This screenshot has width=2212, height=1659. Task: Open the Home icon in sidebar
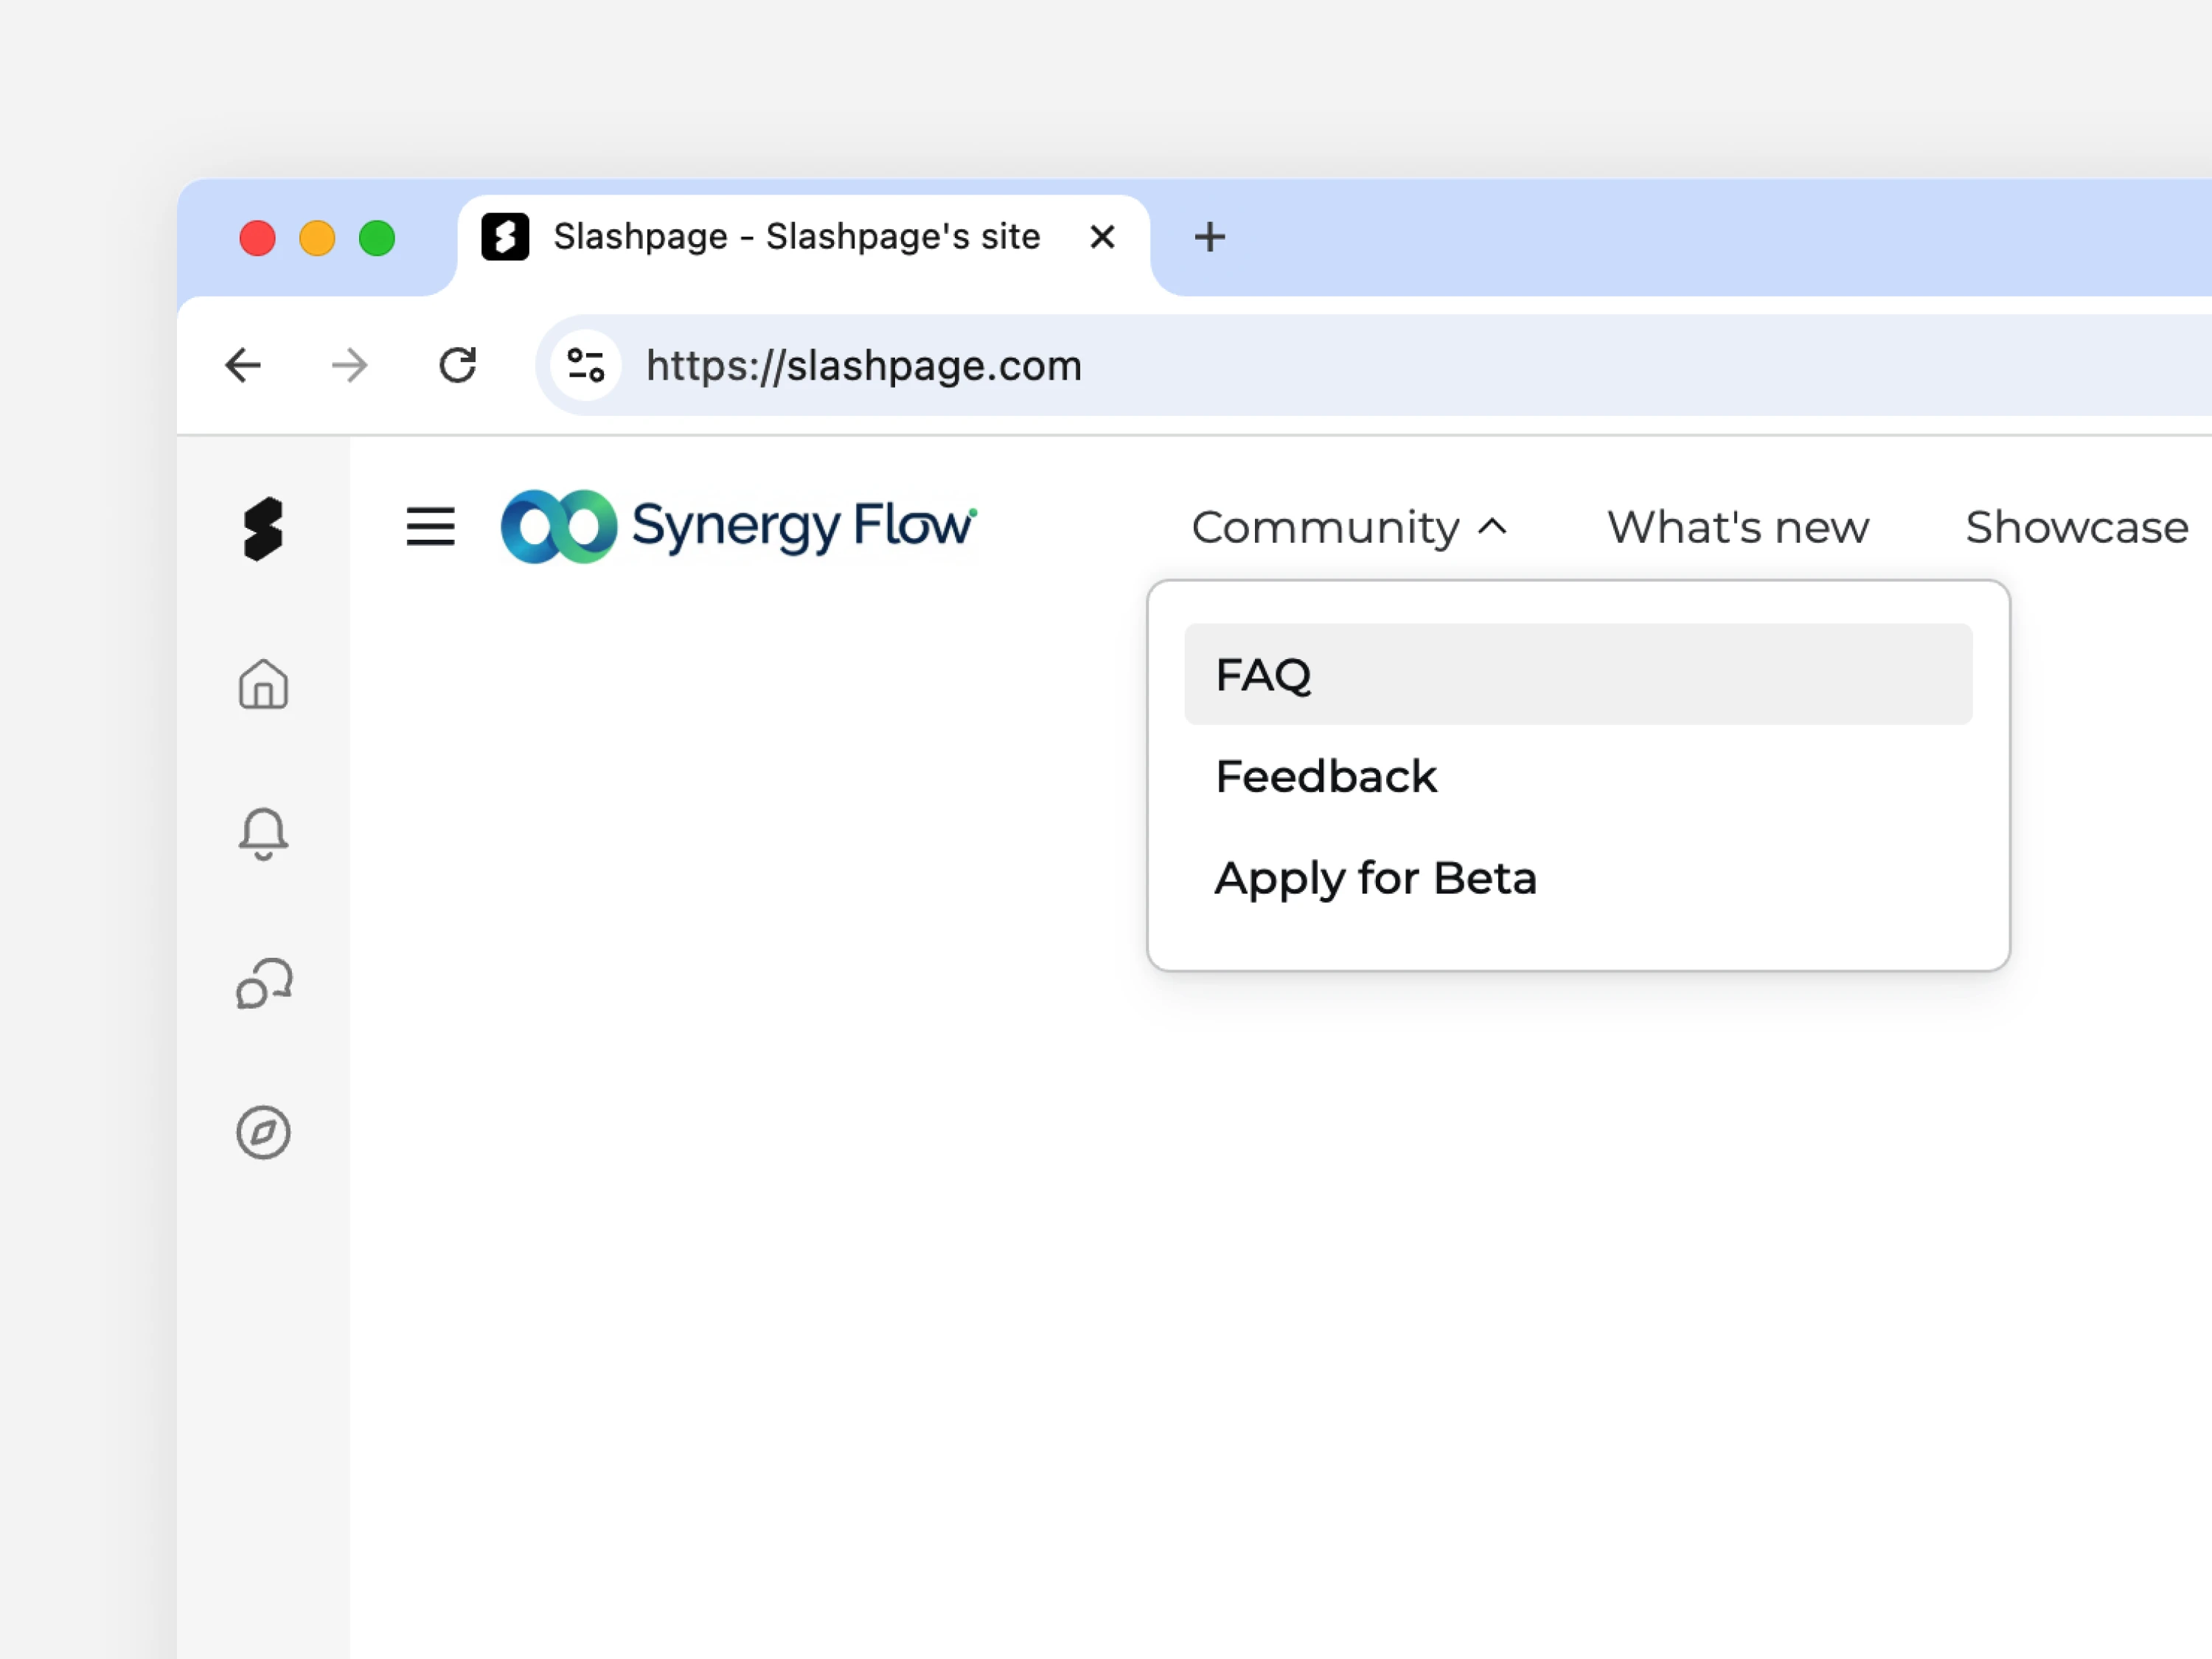pos(263,684)
